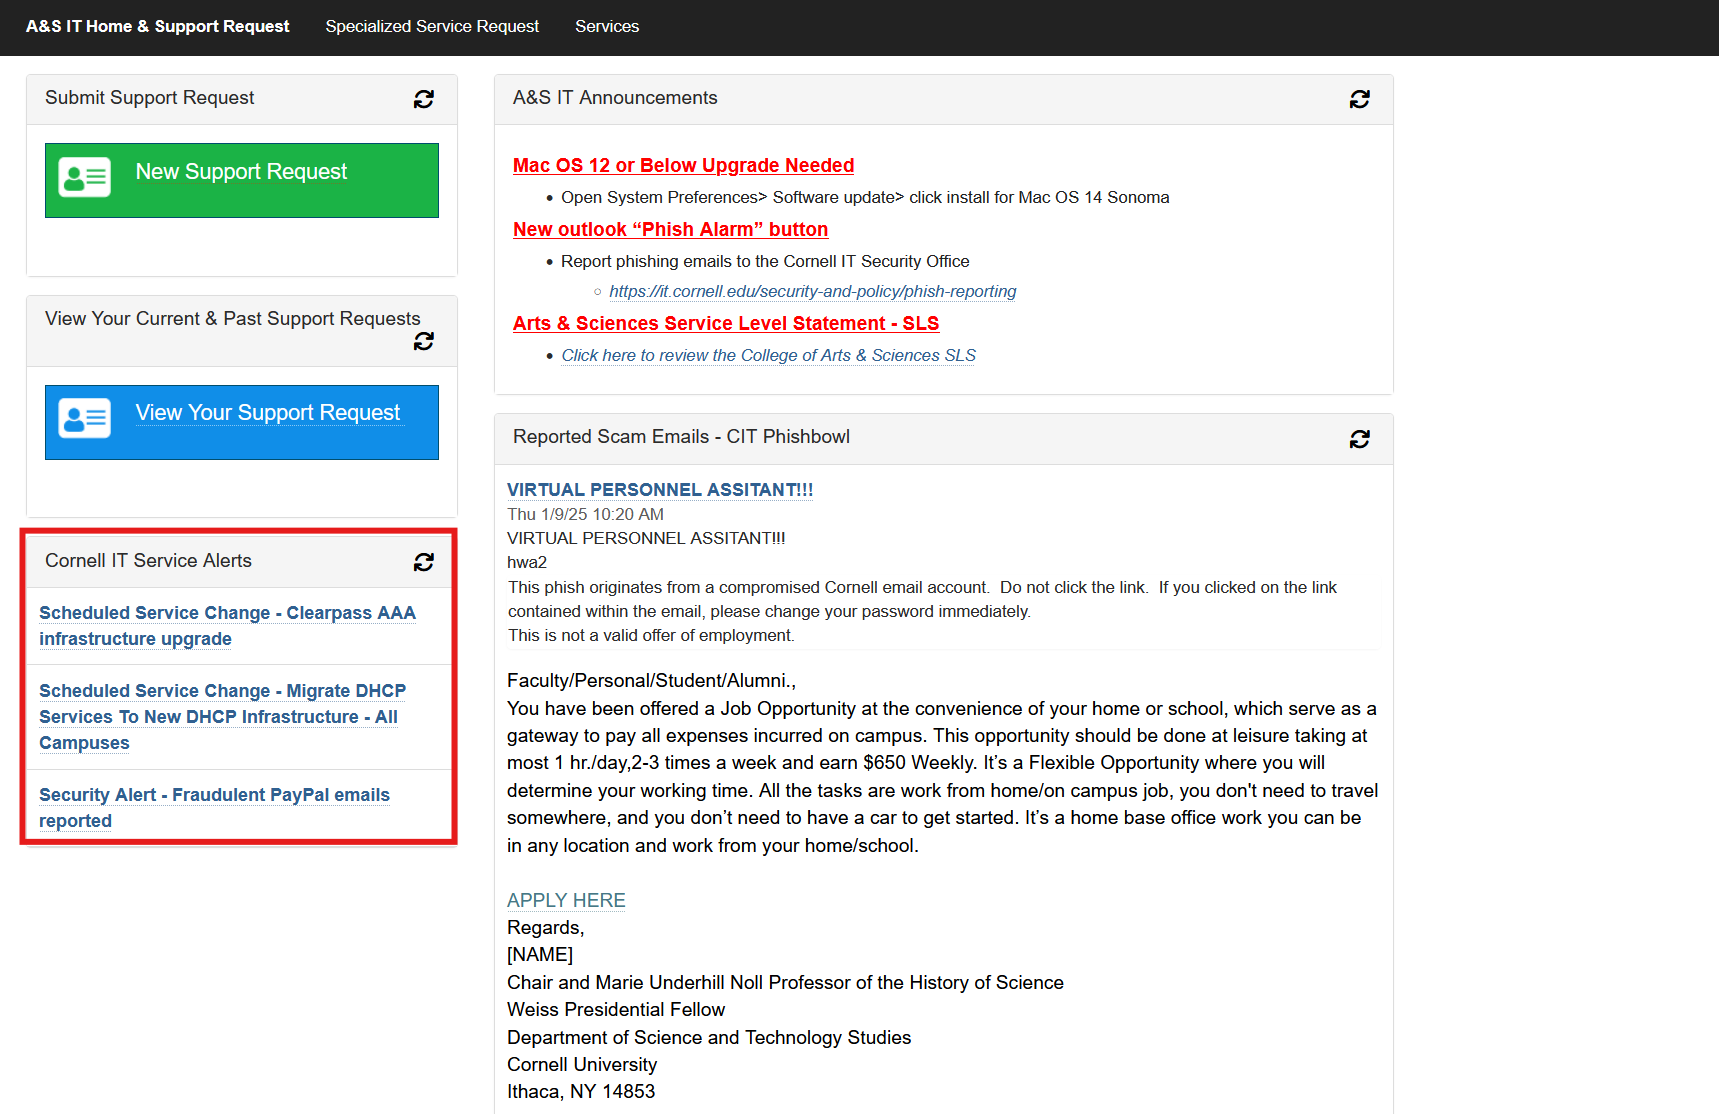This screenshot has height=1114, width=1719.
Task: Refresh the A&S IT Announcements panel
Action: (x=1359, y=99)
